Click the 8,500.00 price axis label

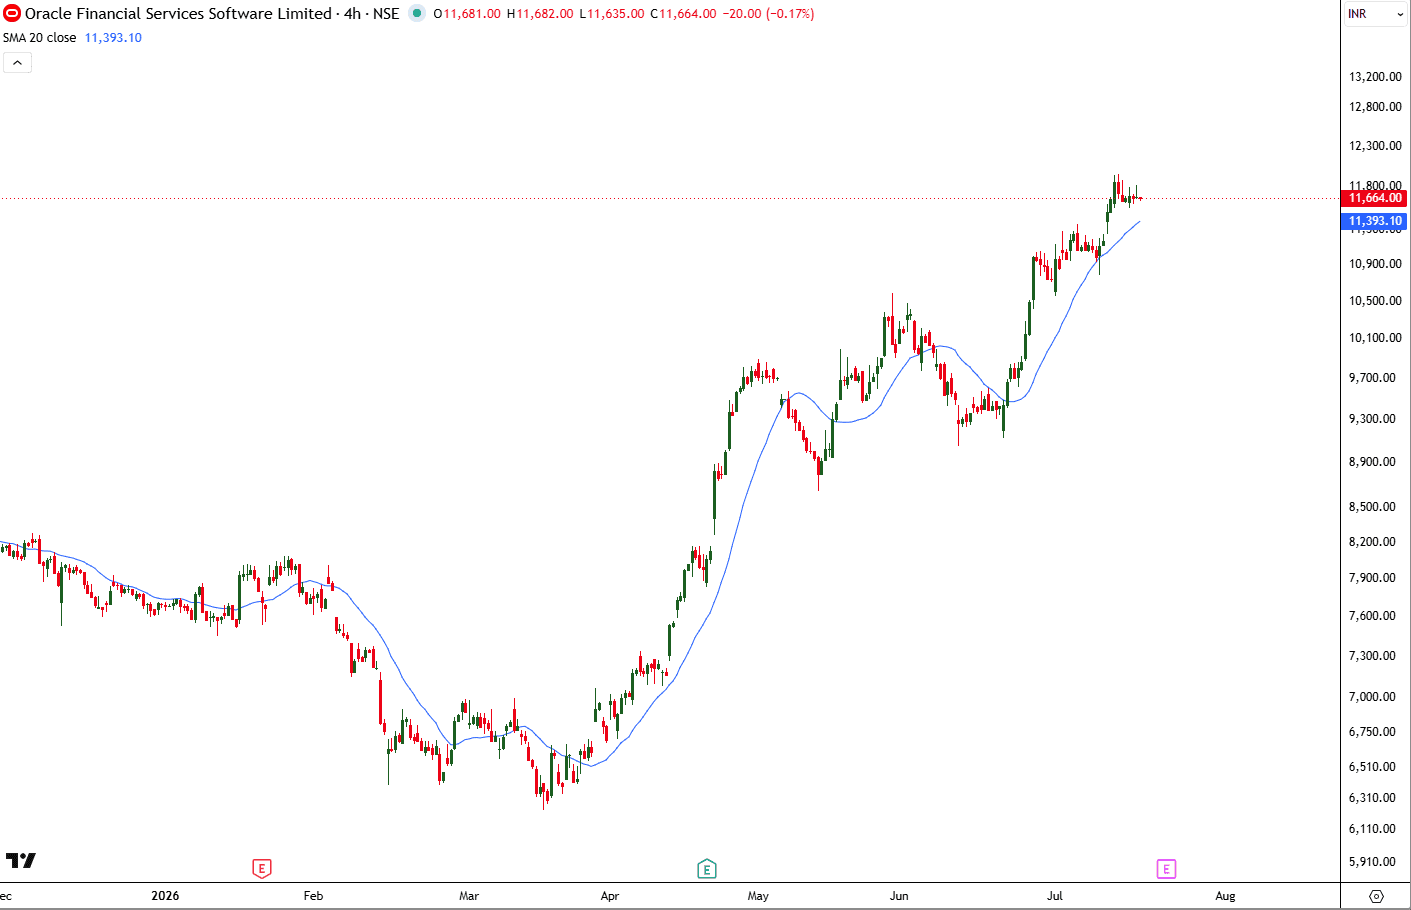(1372, 507)
